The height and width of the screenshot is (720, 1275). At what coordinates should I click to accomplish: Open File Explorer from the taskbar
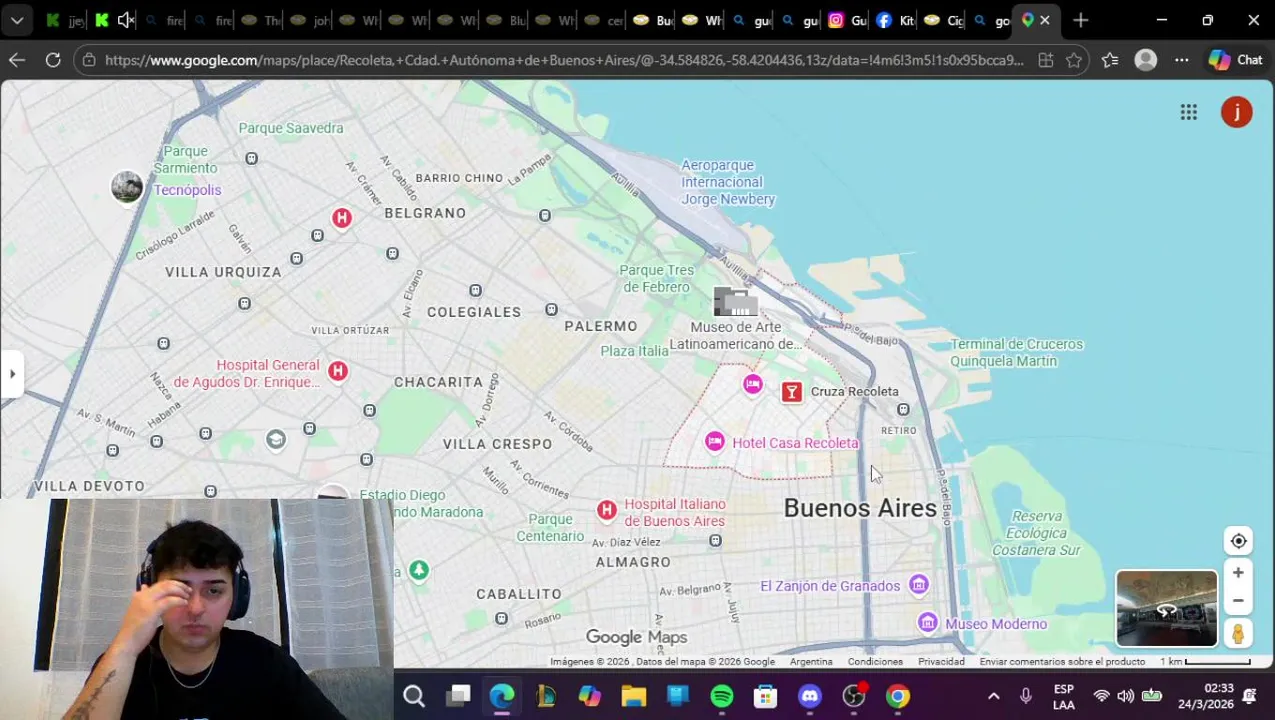click(x=634, y=696)
